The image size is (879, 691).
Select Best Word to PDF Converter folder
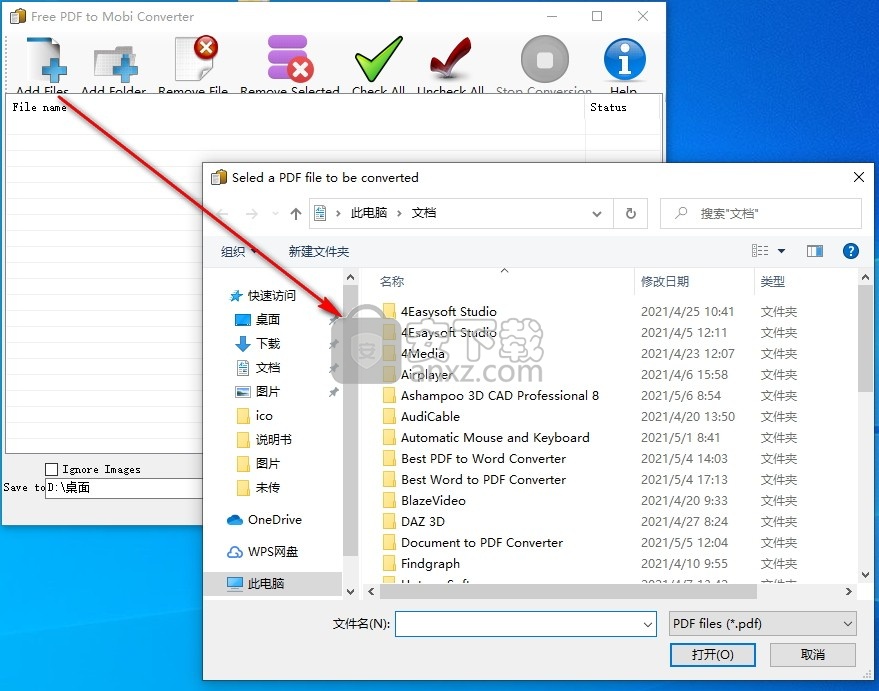(x=483, y=480)
